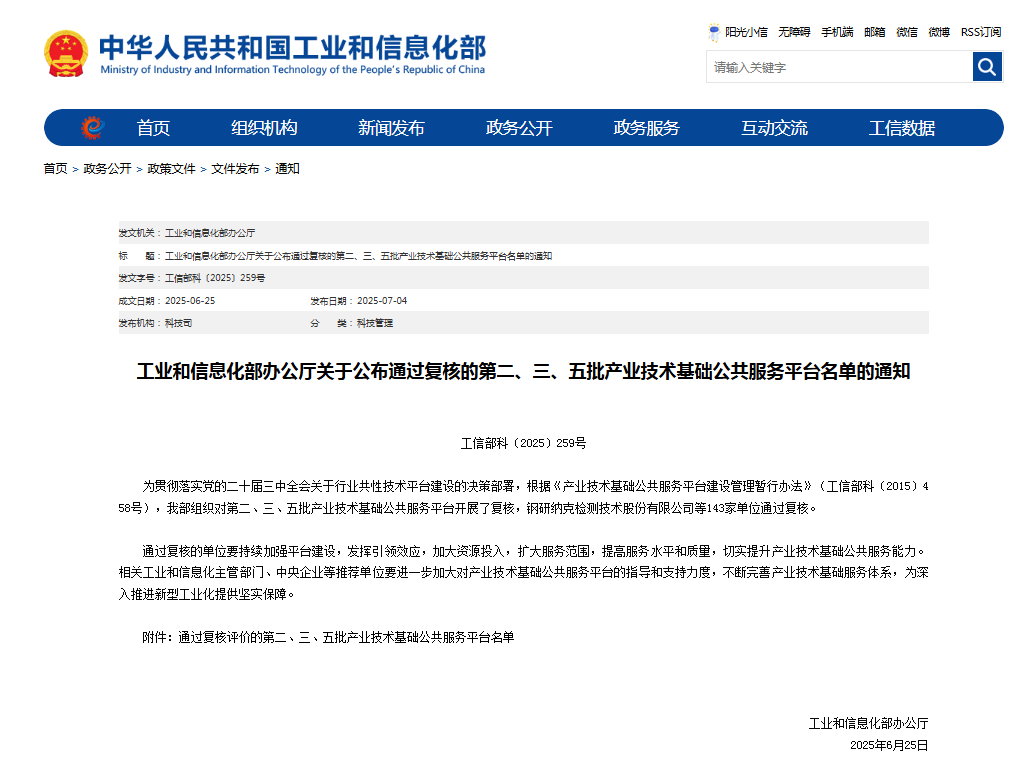Image resolution: width=1027 pixels, height=767 pixels.
Task: Go to 政策文件 in the breadcrumb
Action: [x=172, y=169]
